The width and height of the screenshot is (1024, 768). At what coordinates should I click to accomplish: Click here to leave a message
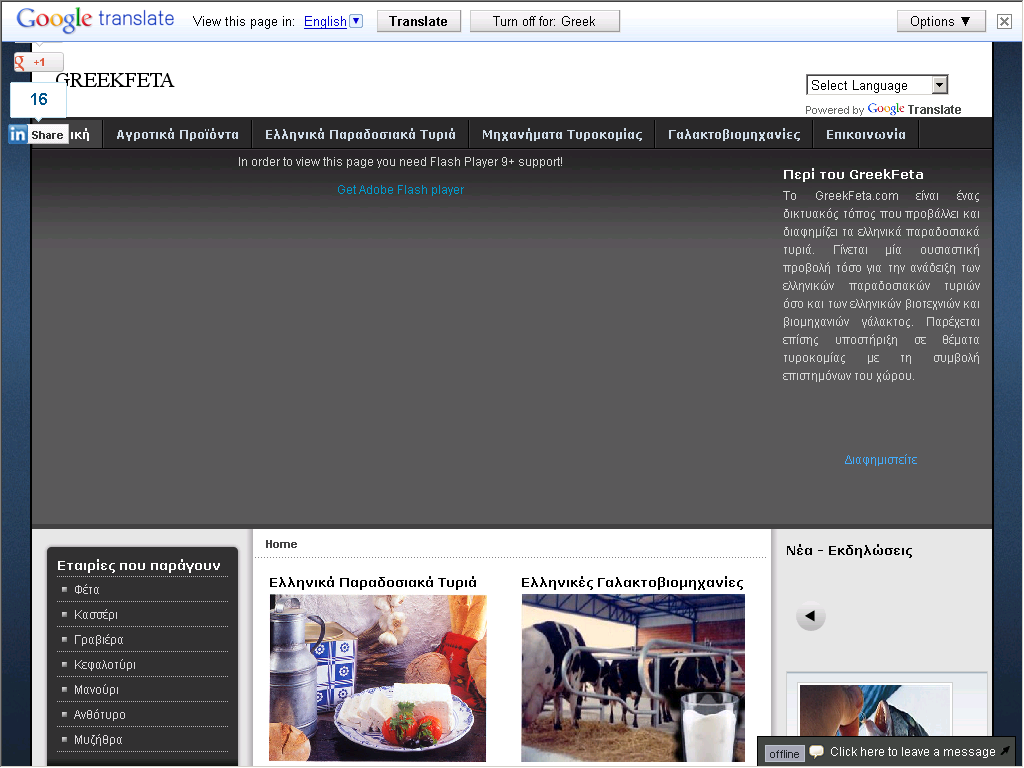pyautogui.click(x=912, y=752)
